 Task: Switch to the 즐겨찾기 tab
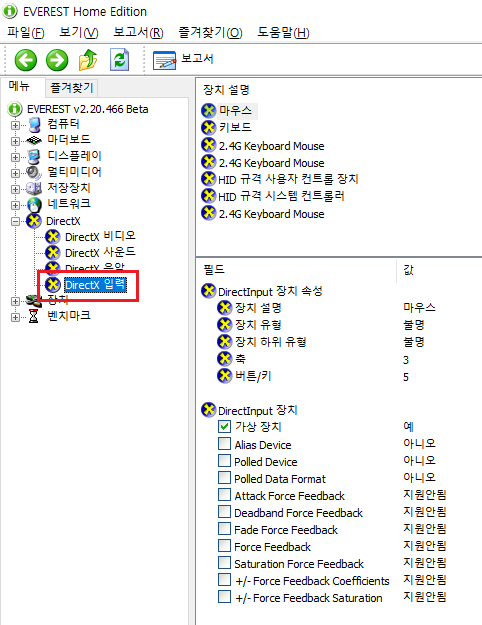[x=71, y=87]
